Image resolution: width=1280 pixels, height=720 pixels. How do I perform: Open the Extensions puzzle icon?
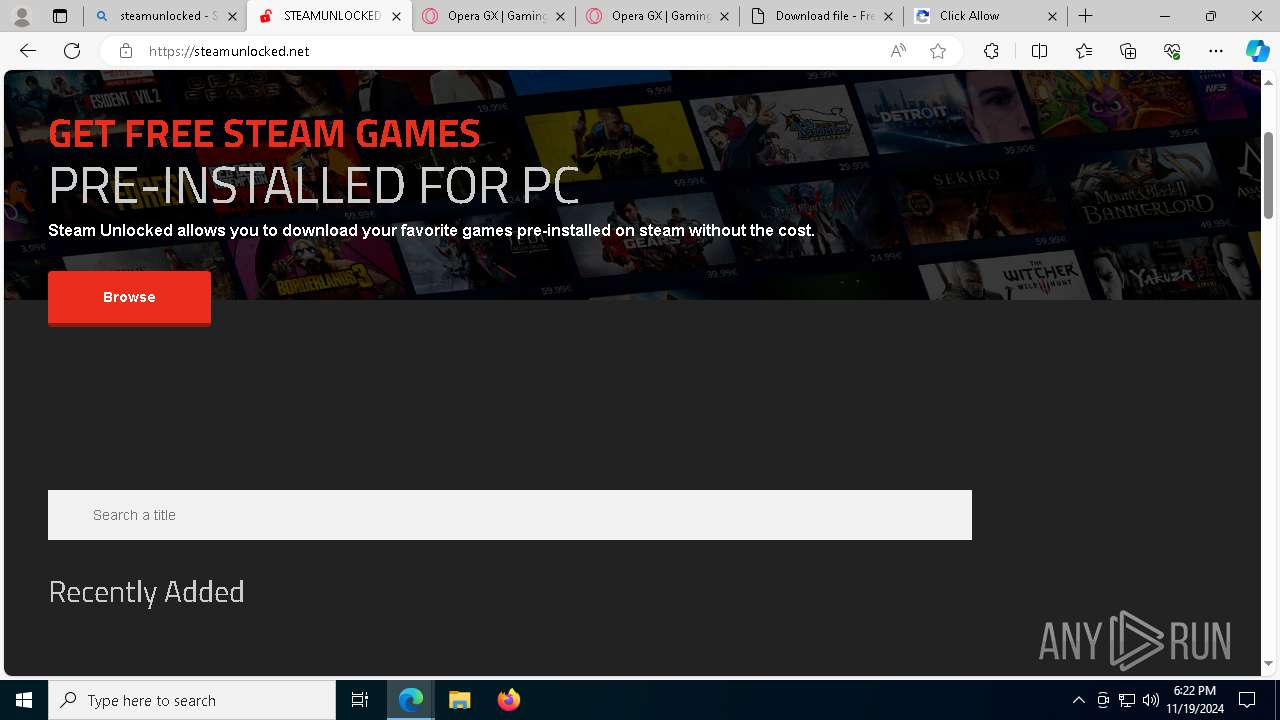point(991,51)
